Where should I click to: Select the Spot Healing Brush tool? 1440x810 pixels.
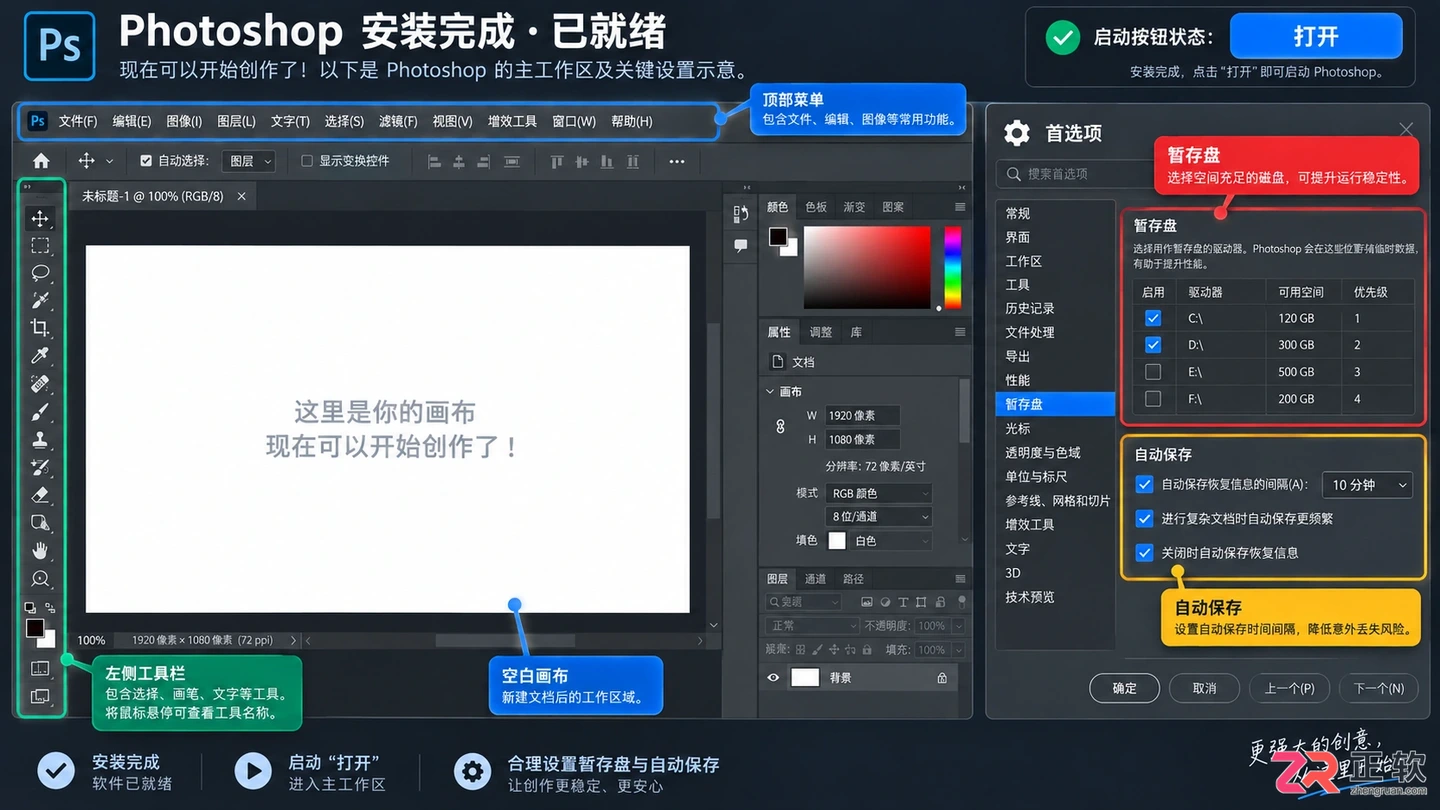click(40, 383)
